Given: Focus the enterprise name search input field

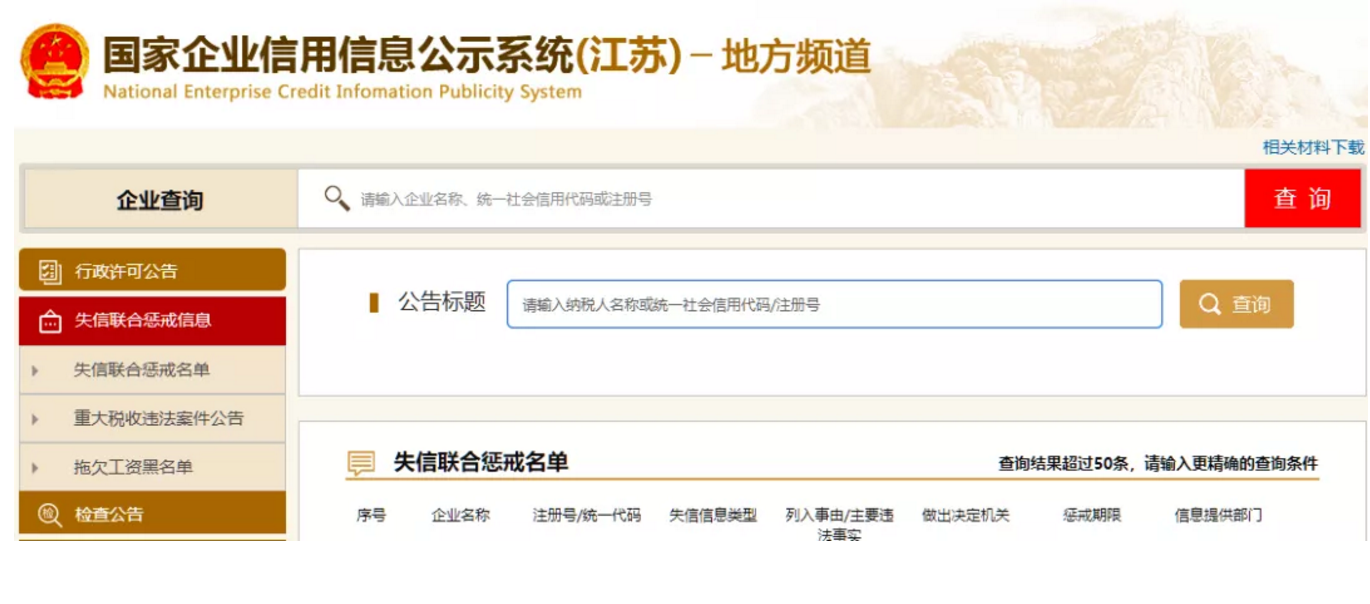Looking at the screenshot, I should pyautogui.click(x=790, y=199).
